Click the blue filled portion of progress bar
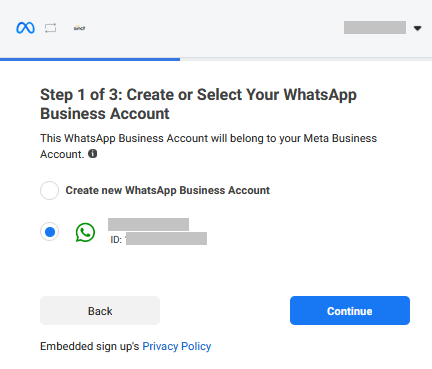432x369 pixels. tap(90, 59)
